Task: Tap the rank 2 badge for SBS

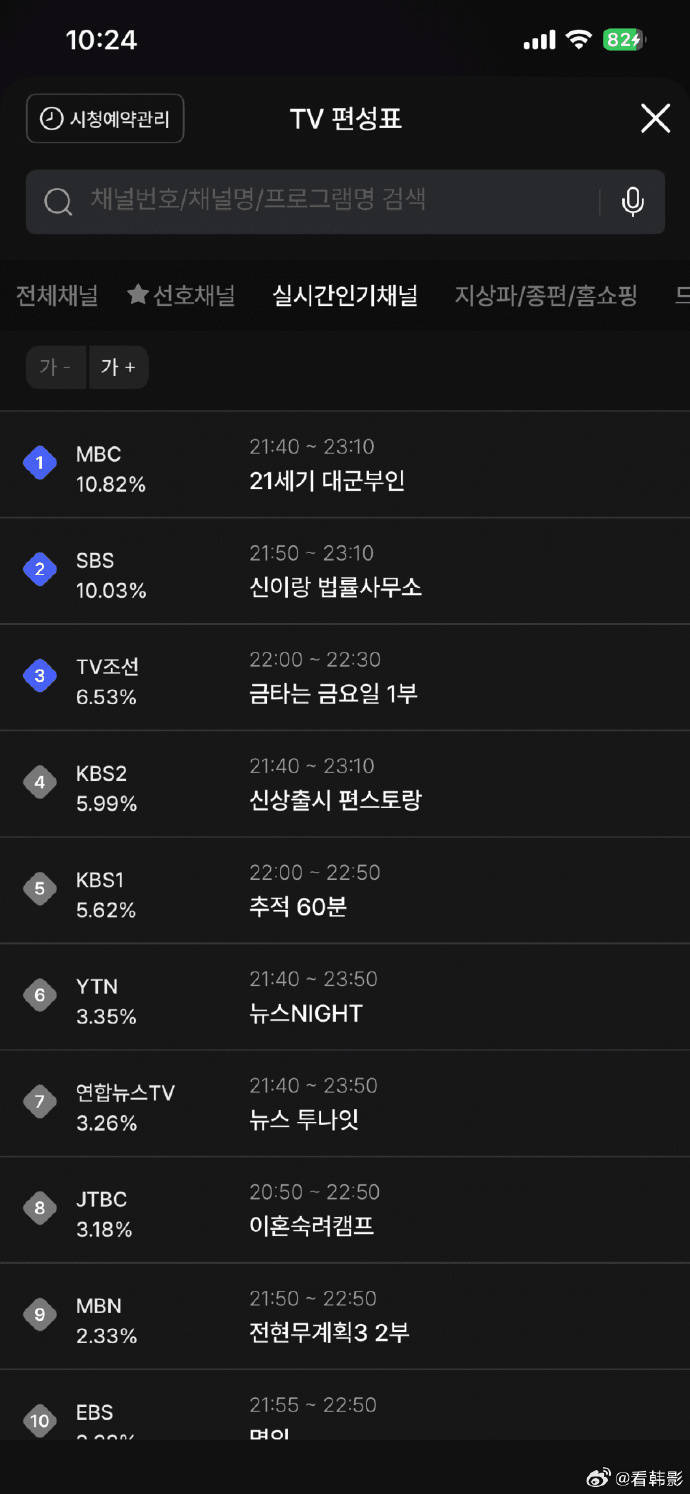Action: pyautogui.click(x=40, y=569)
